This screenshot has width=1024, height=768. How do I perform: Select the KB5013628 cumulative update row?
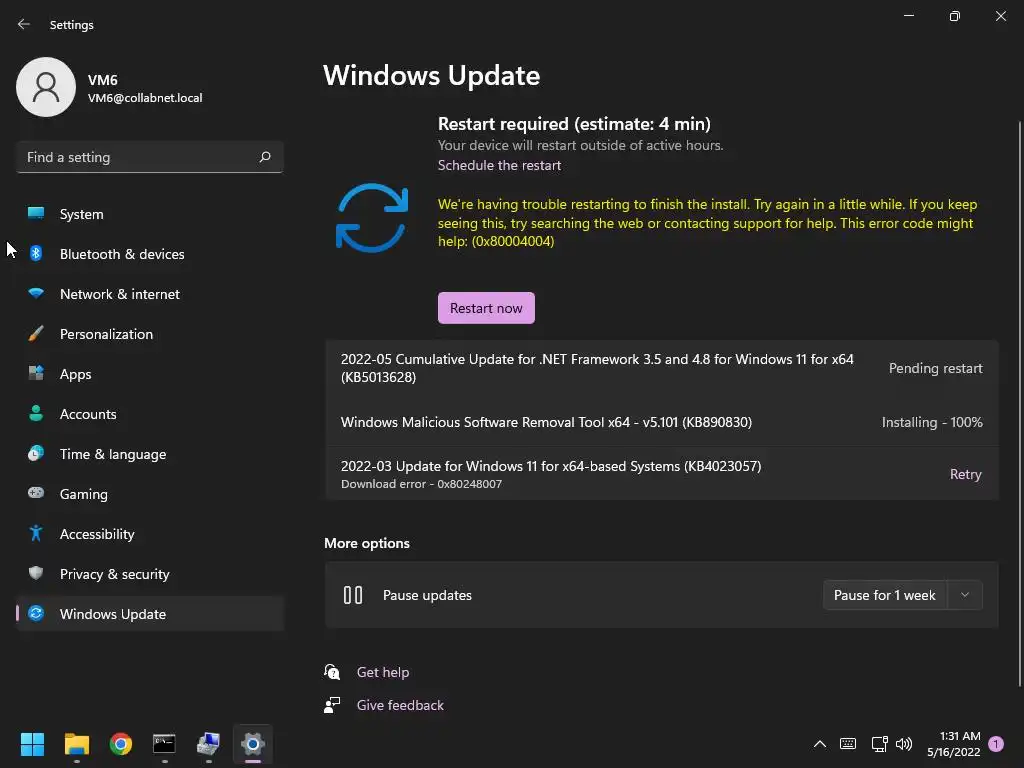point(662,368)
